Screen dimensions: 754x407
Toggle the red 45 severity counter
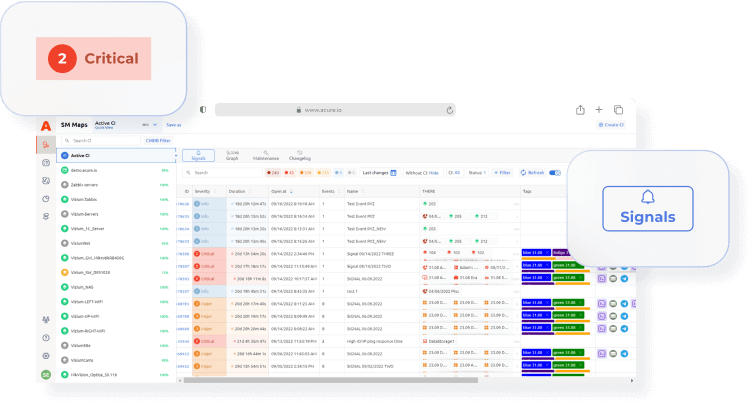tap(289, 173)
